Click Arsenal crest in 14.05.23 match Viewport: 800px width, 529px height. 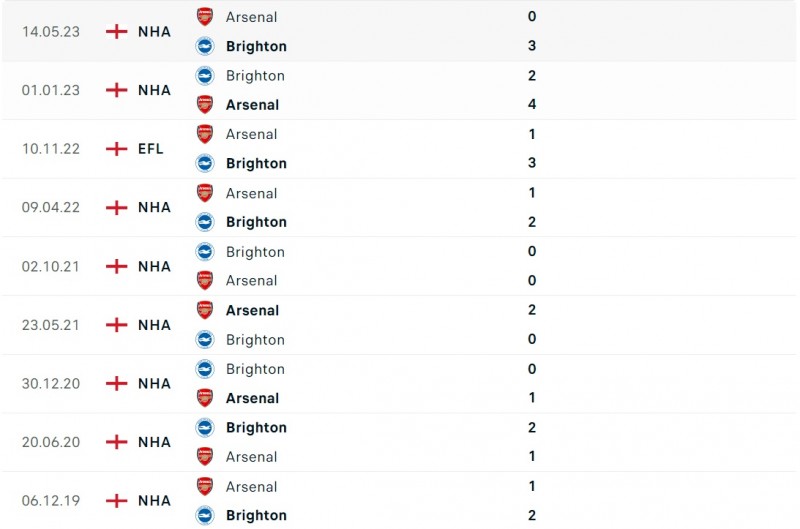[x=205, y=16]
